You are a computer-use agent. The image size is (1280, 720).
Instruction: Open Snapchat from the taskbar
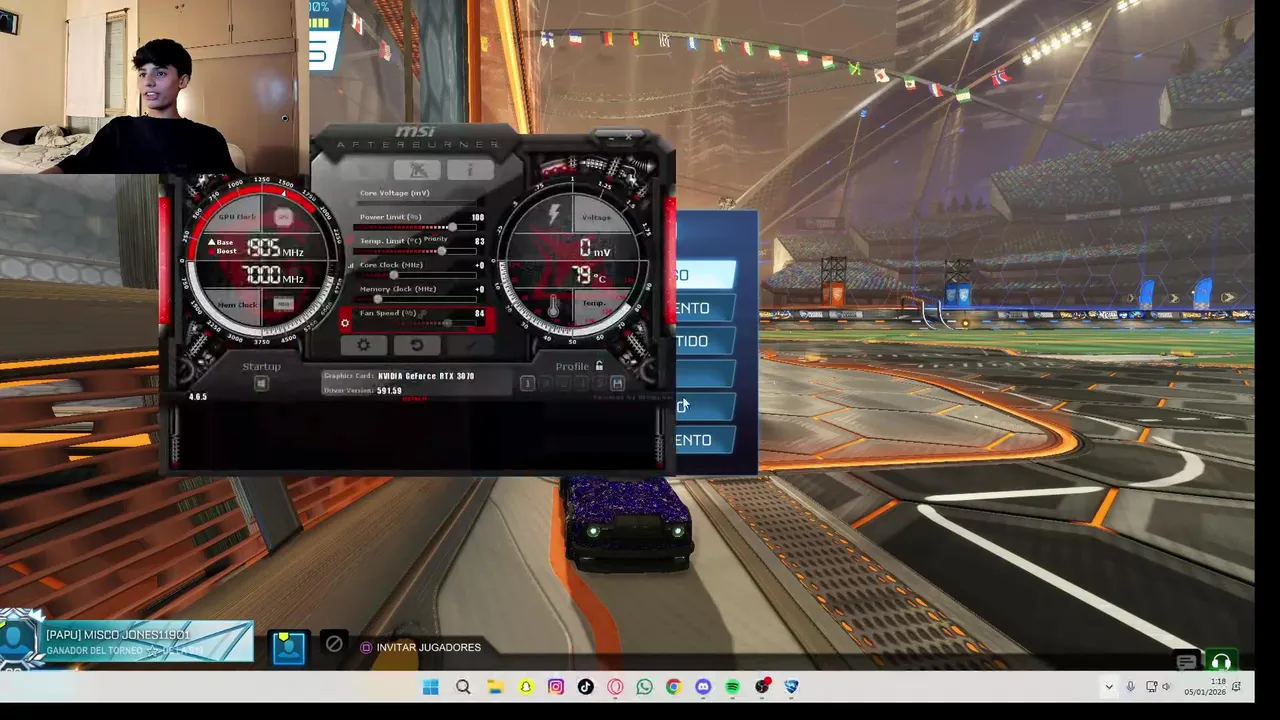click(x=526, y=687)
